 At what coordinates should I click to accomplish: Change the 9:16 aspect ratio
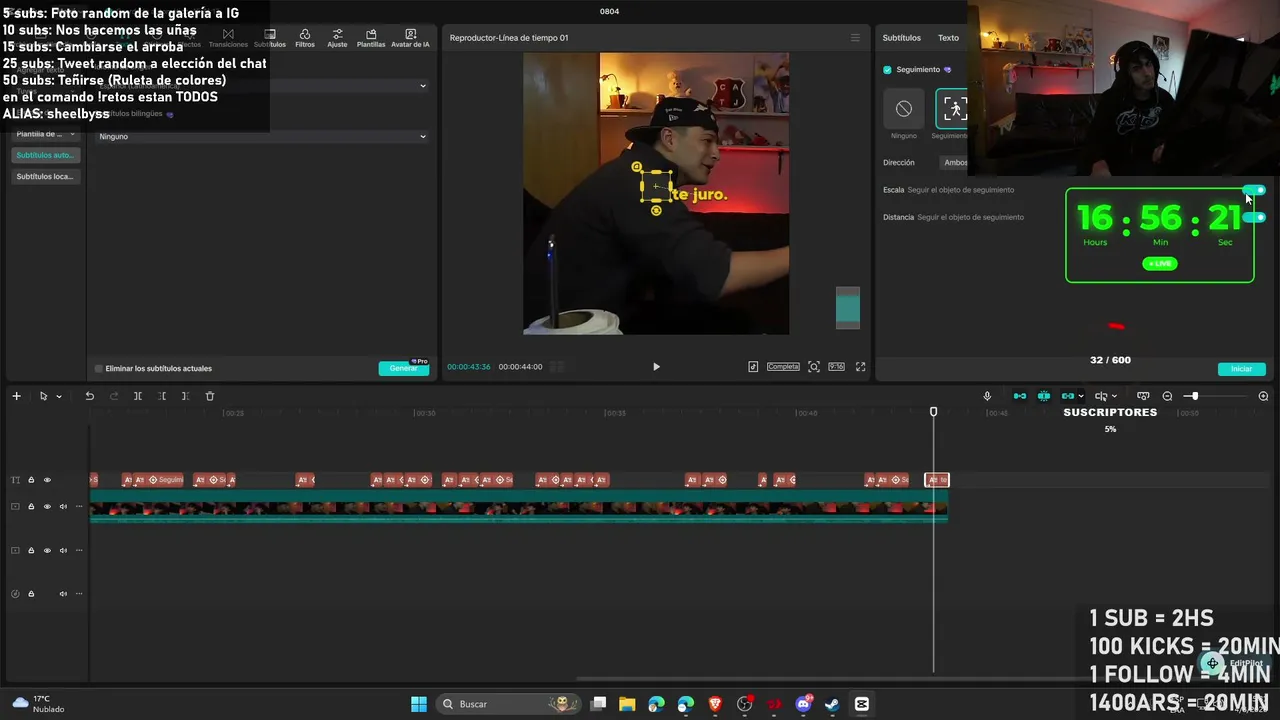pyautogui.click(x=836, y=367)
